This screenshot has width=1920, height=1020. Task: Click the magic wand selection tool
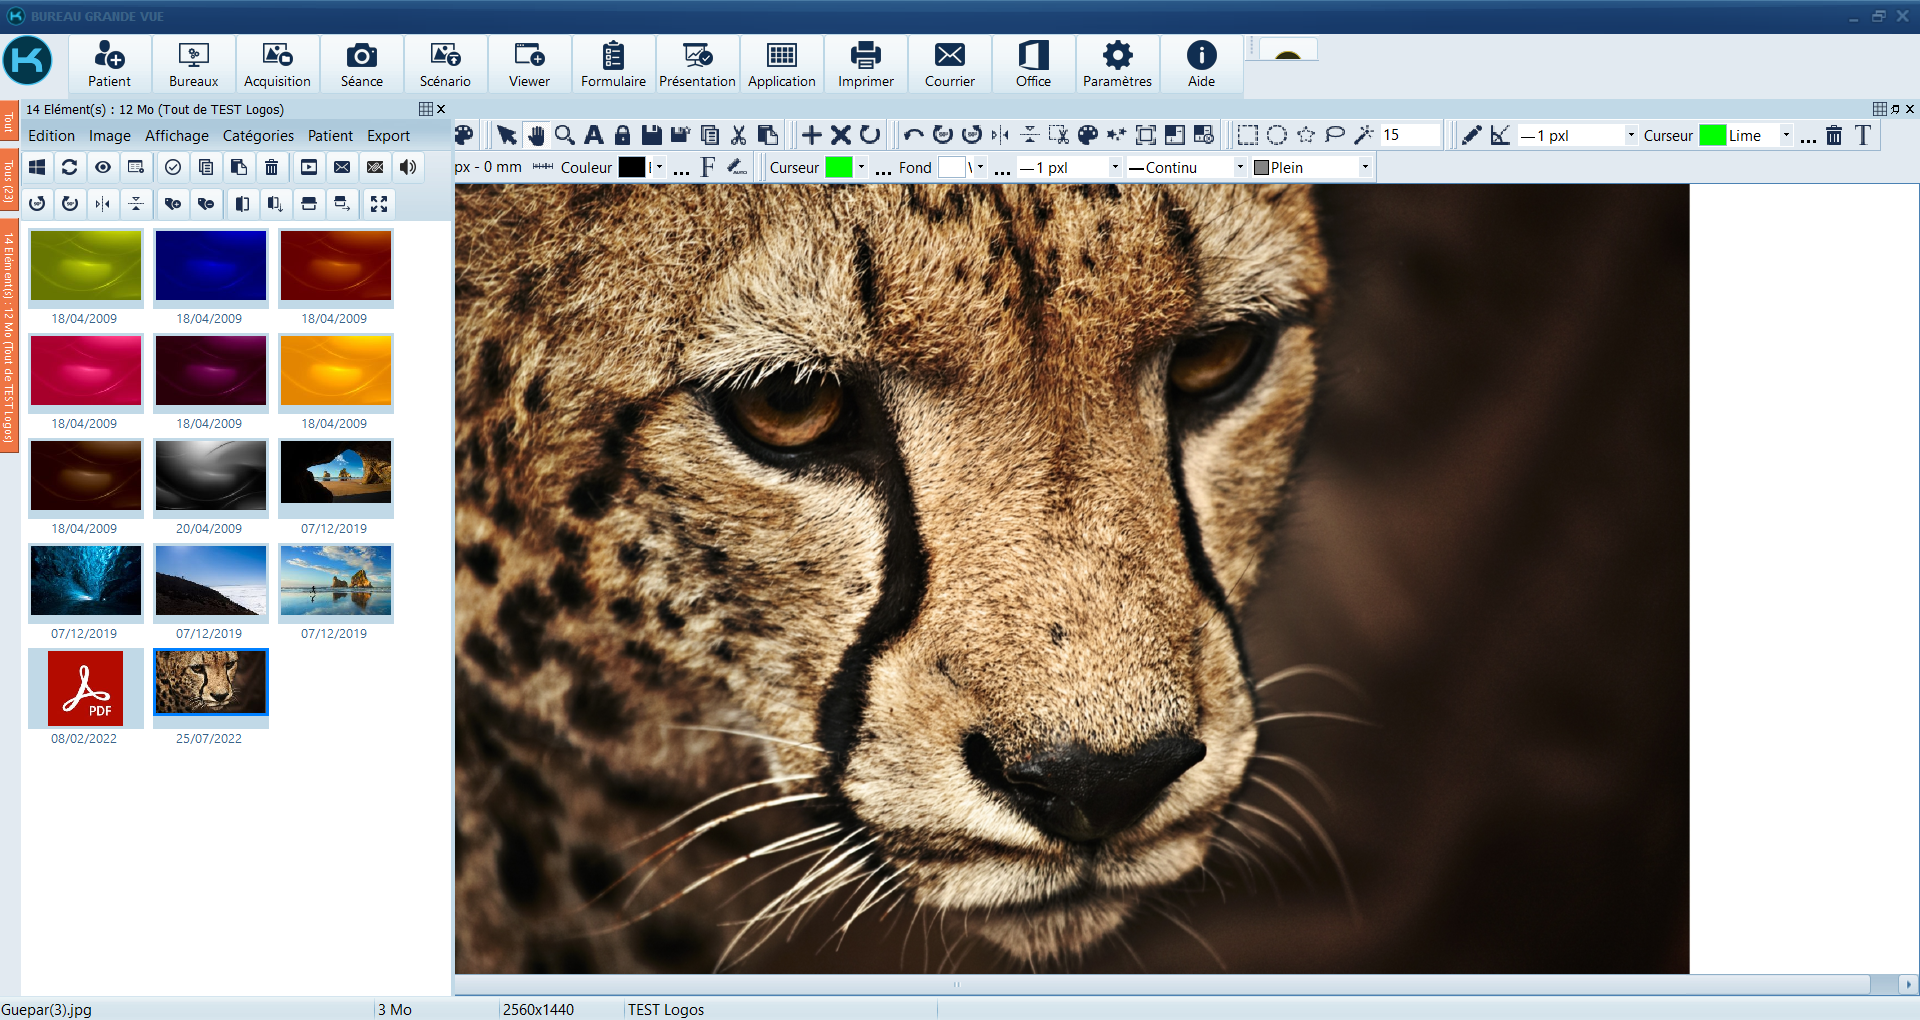point(1364,135)
